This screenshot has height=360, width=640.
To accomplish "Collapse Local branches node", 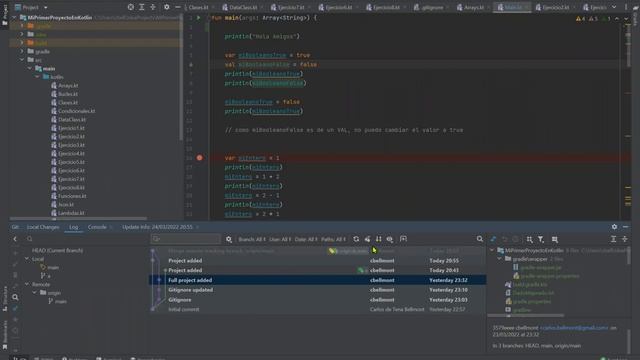I will coord(27,259).
